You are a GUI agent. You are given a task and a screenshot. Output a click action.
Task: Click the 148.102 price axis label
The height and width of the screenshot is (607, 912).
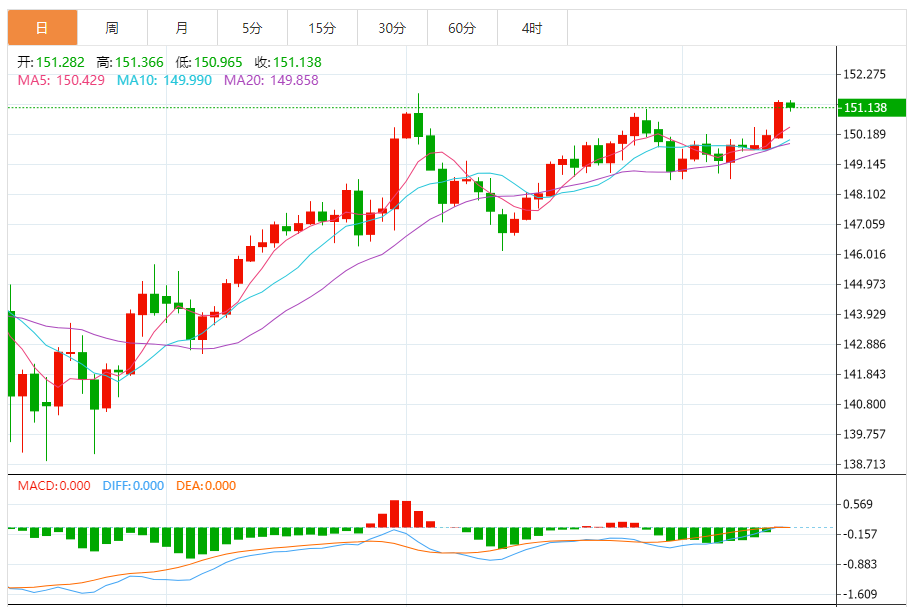pos(864,194)
